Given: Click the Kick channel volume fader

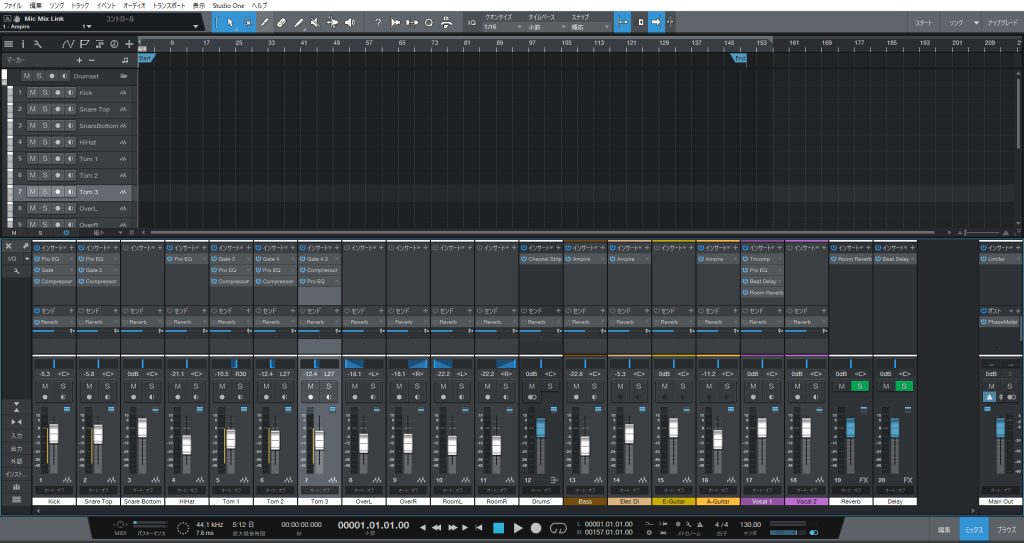Looking at the screenshot, I should (54, 435).
